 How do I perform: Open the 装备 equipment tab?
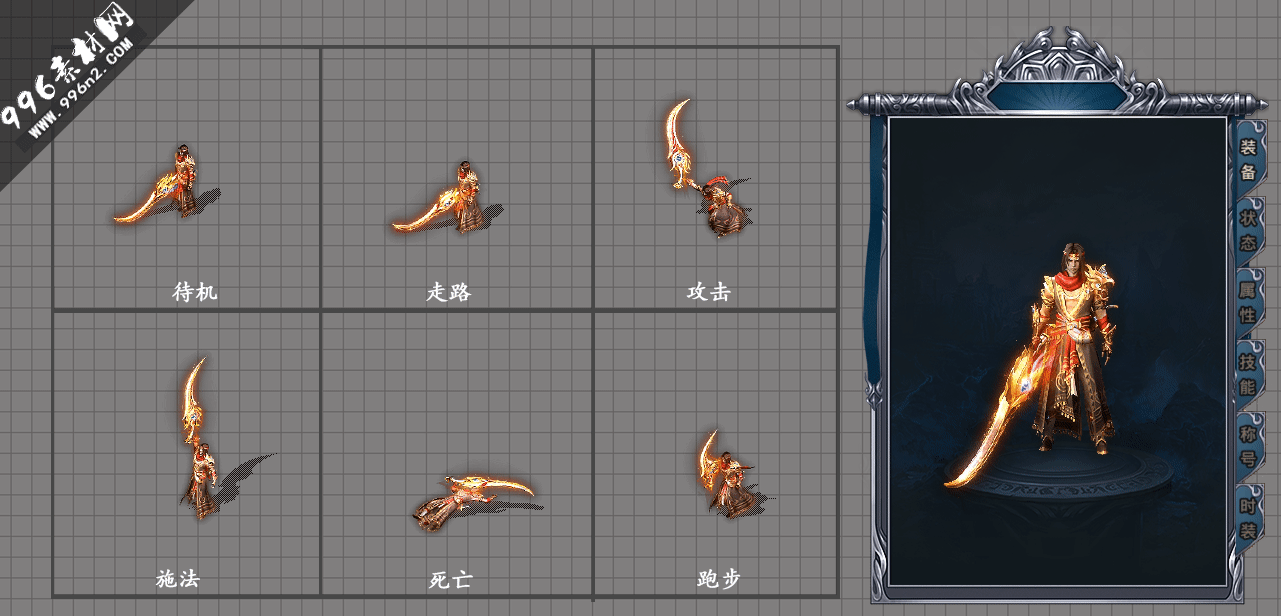click(x=1248, y=158)
